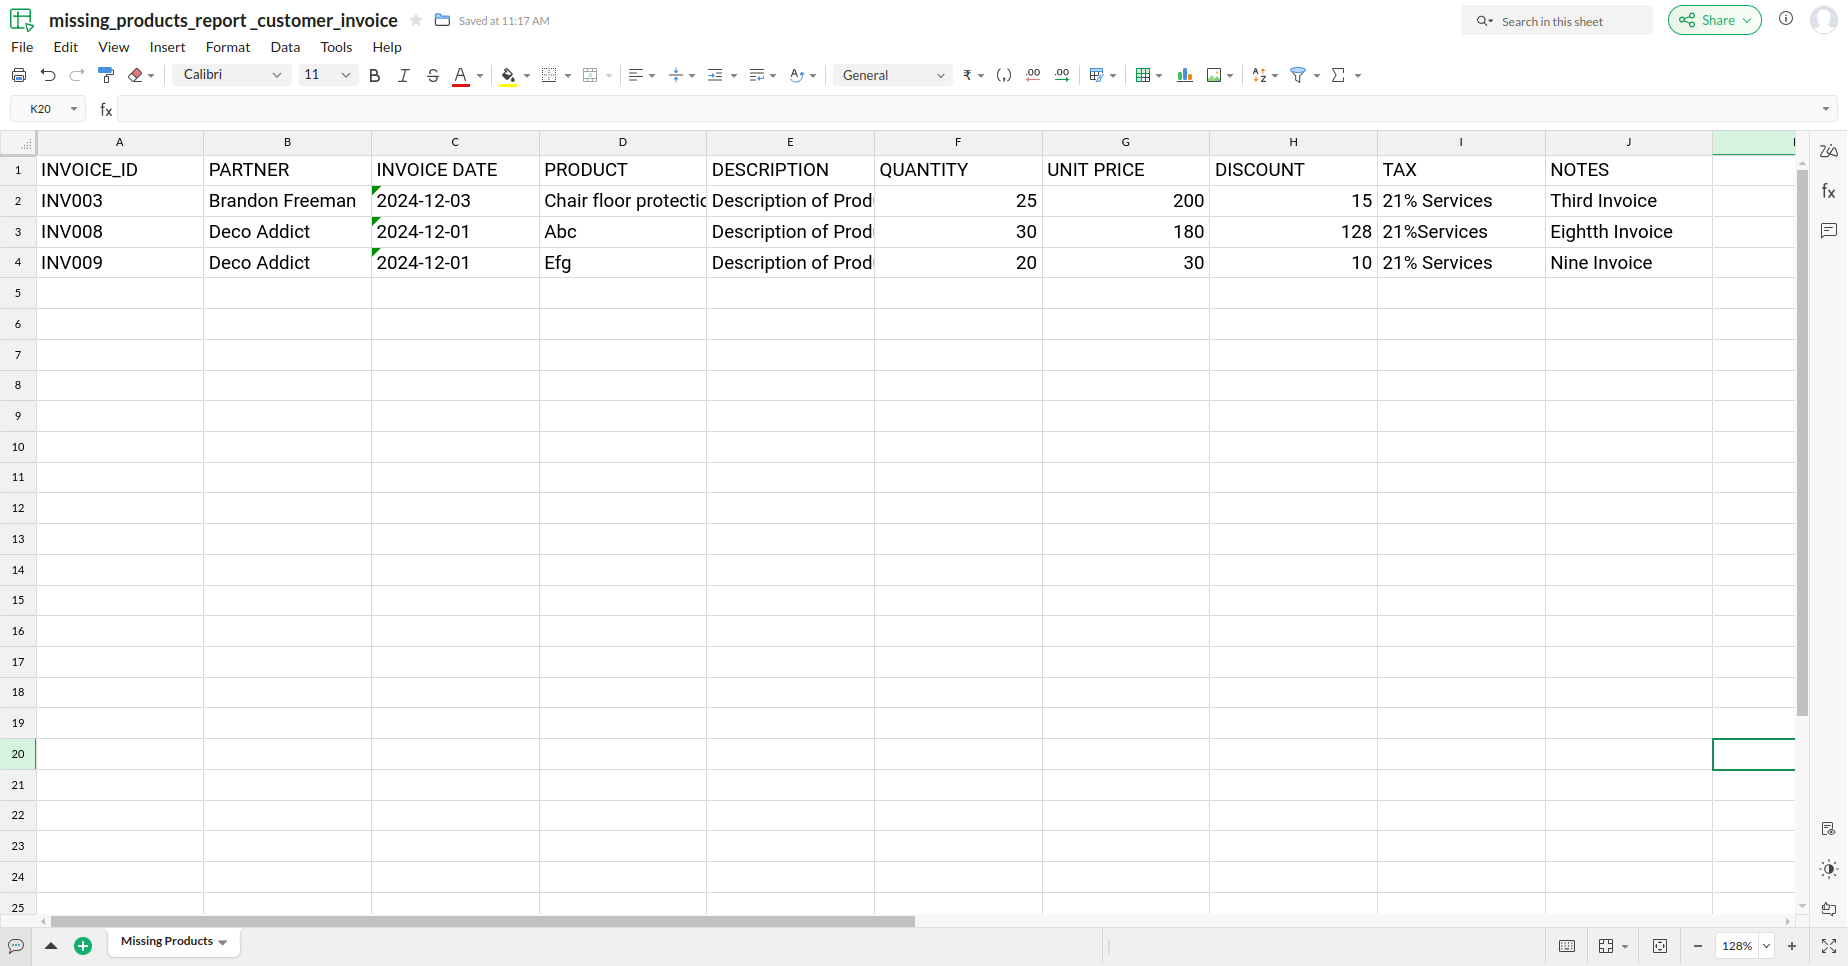This screenshot has width=1848, height=966.
Task: Decrease decimal places
Action: [x=1033, y=75]
